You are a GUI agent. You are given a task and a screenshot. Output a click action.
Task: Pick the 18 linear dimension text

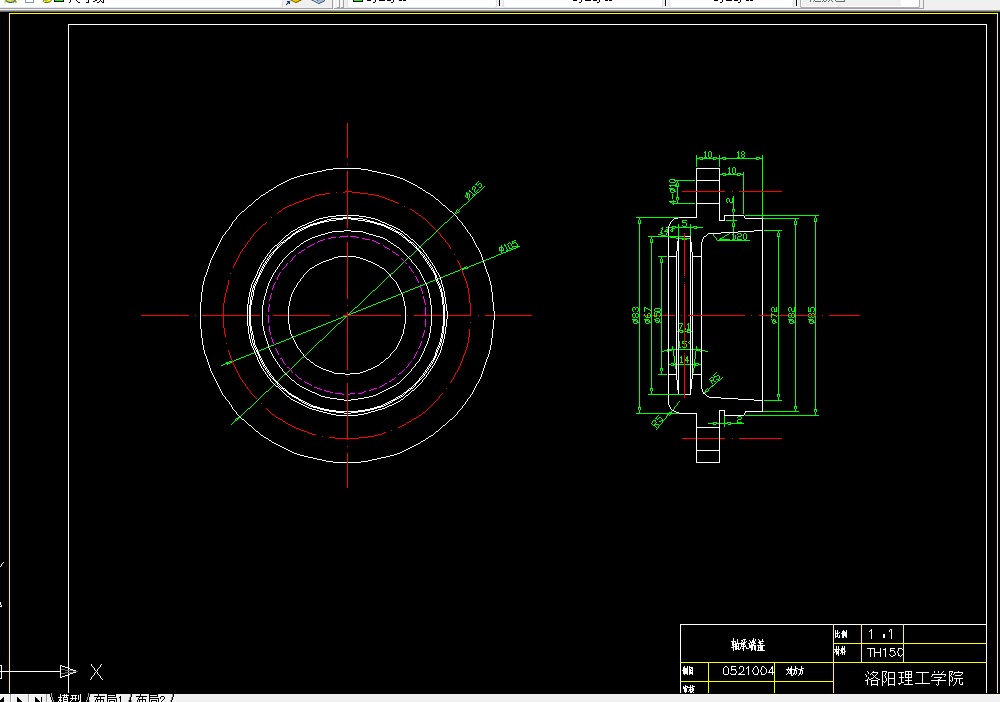coord(740,154)
